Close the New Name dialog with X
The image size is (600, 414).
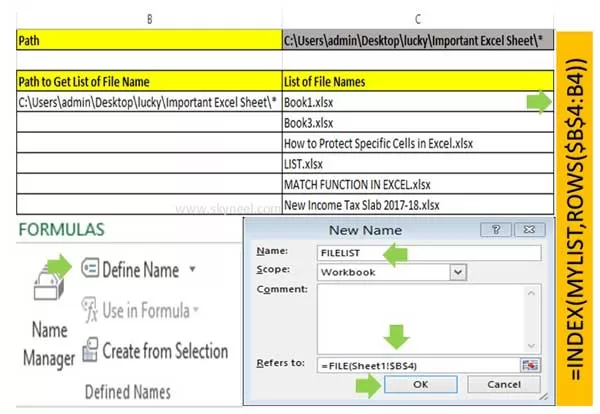tap(529, 230)
